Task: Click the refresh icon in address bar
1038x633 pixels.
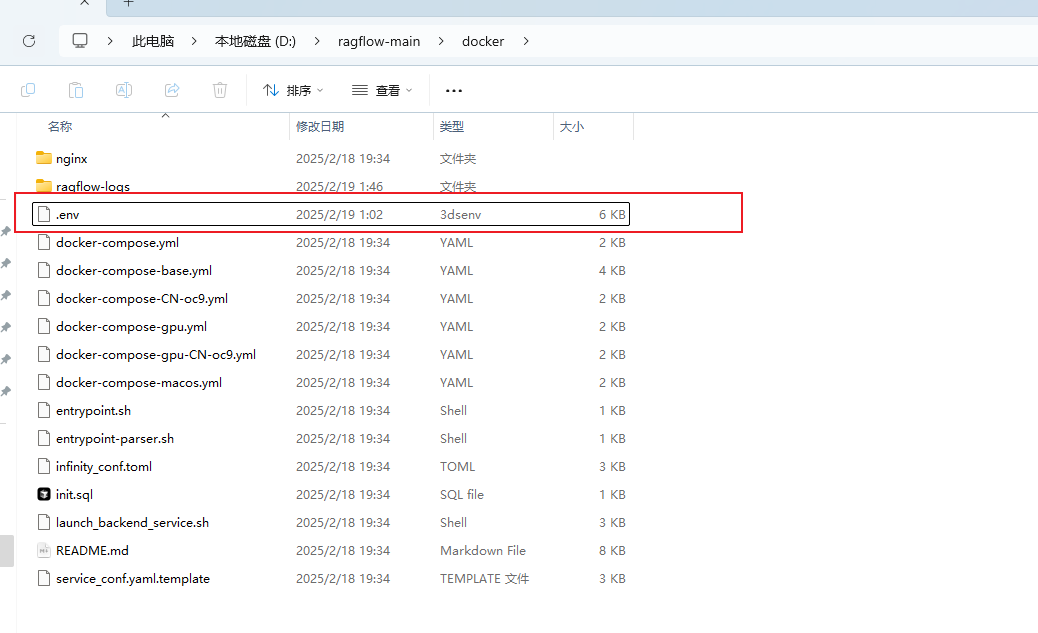Action: tap(29, 41)
